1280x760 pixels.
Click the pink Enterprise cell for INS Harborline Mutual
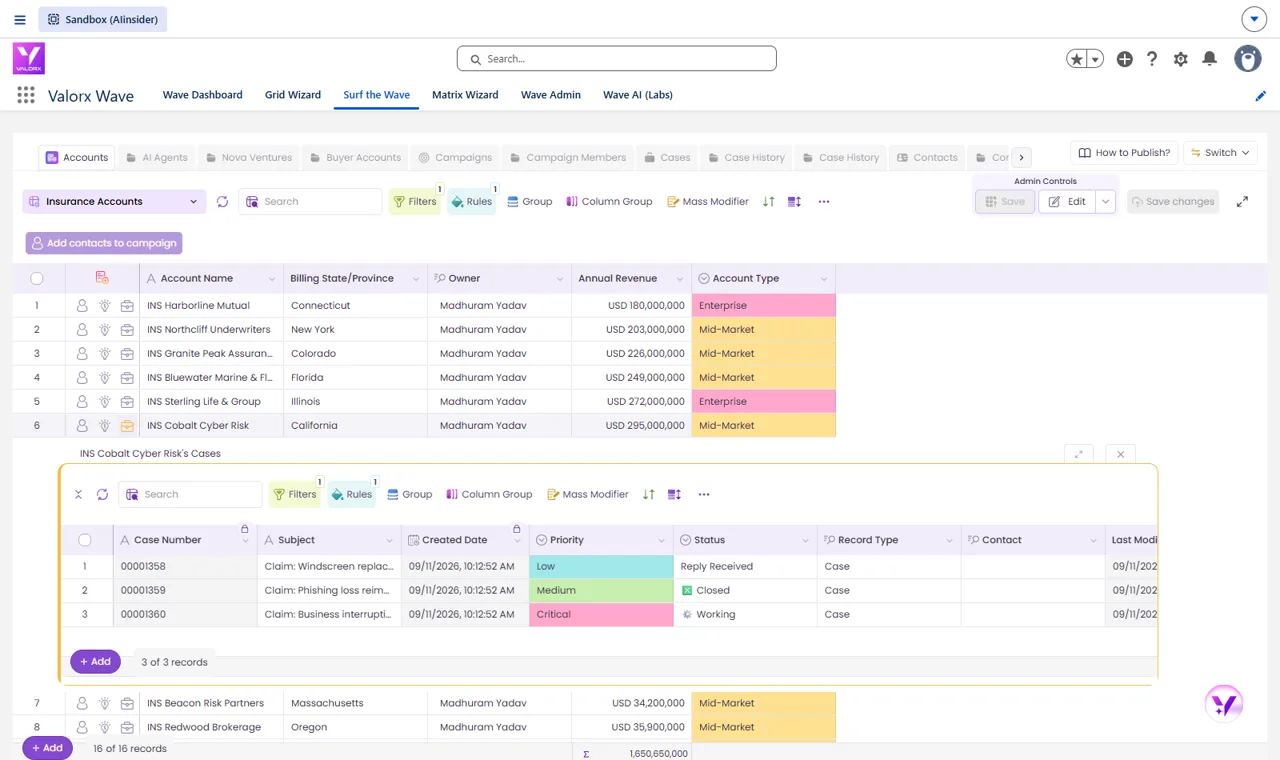(x=763, y=306)
